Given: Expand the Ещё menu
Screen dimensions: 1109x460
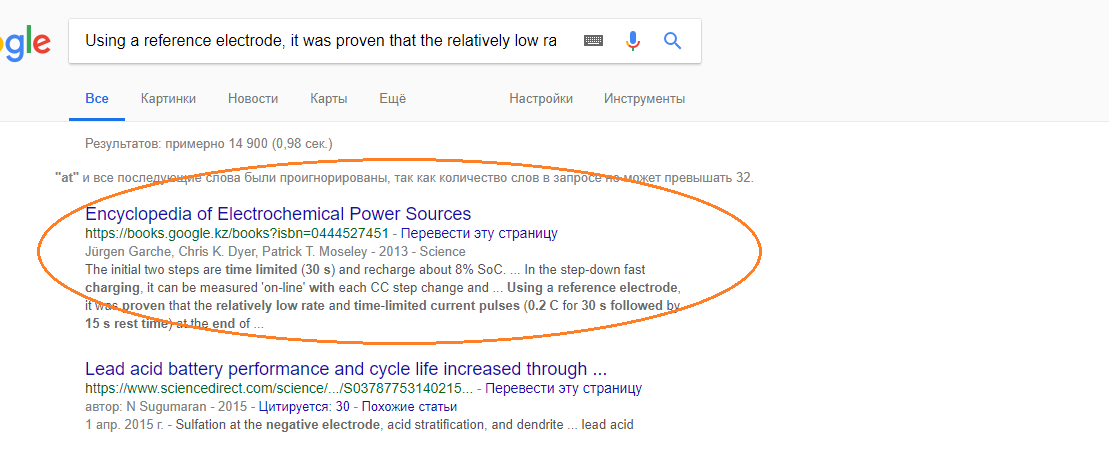Looking at the screenshot, I should coord(392,99).
